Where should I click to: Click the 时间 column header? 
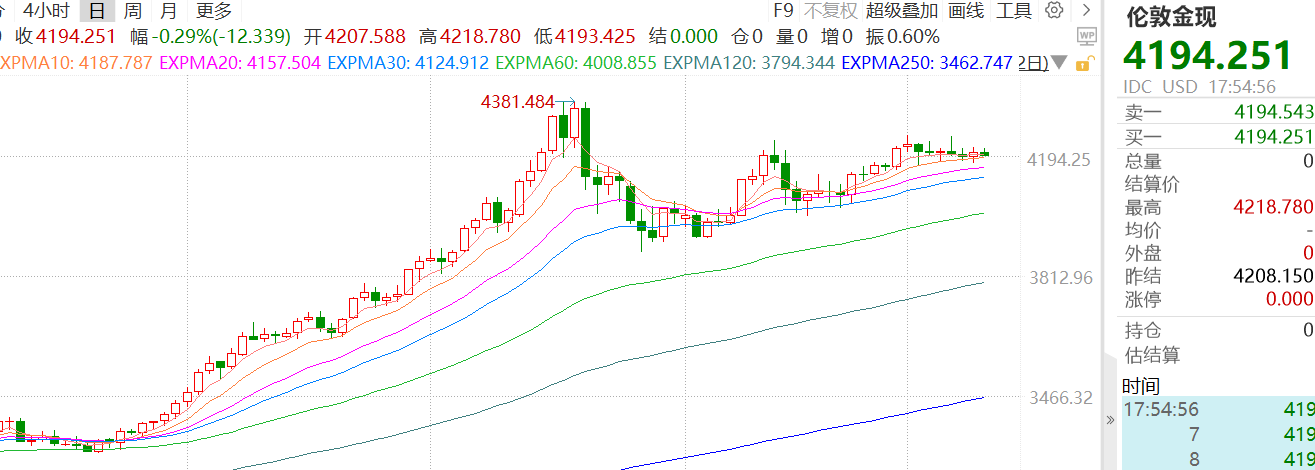coord(1141,385)
